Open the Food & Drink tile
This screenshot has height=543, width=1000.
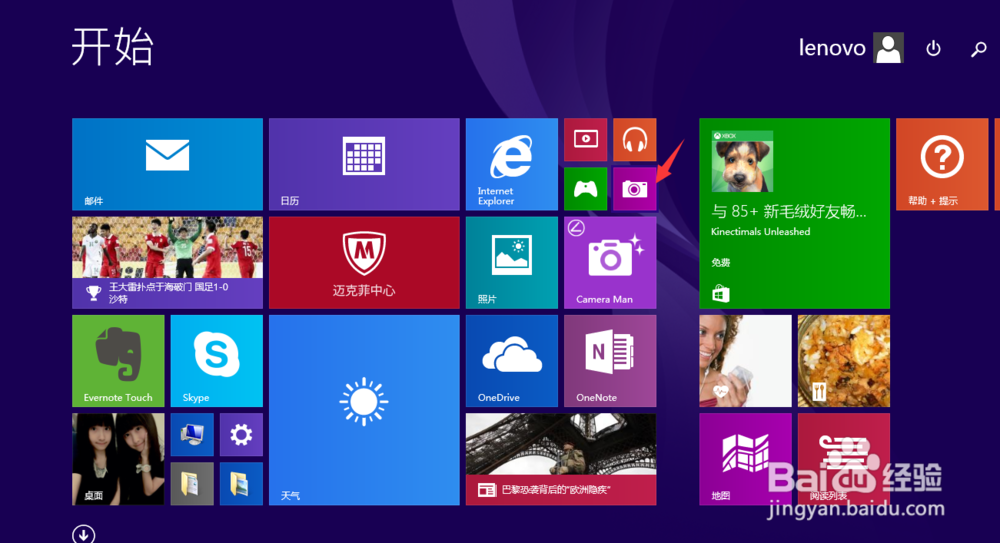point(843,361)
